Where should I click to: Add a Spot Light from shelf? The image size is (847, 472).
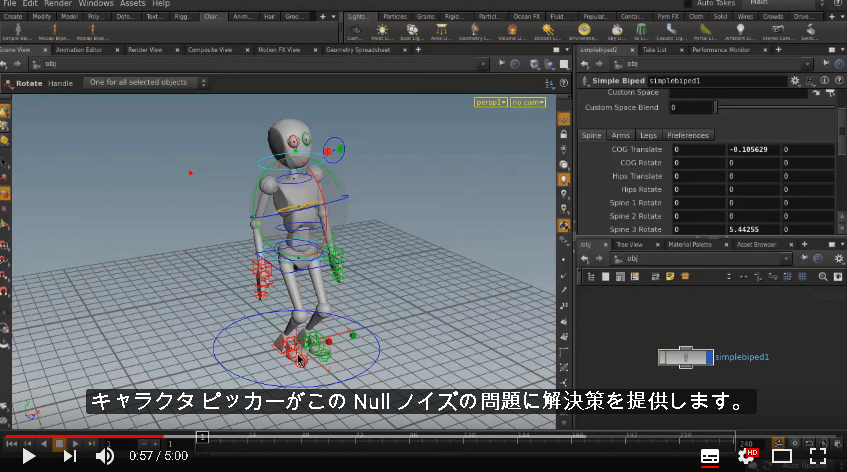[412, 32]
